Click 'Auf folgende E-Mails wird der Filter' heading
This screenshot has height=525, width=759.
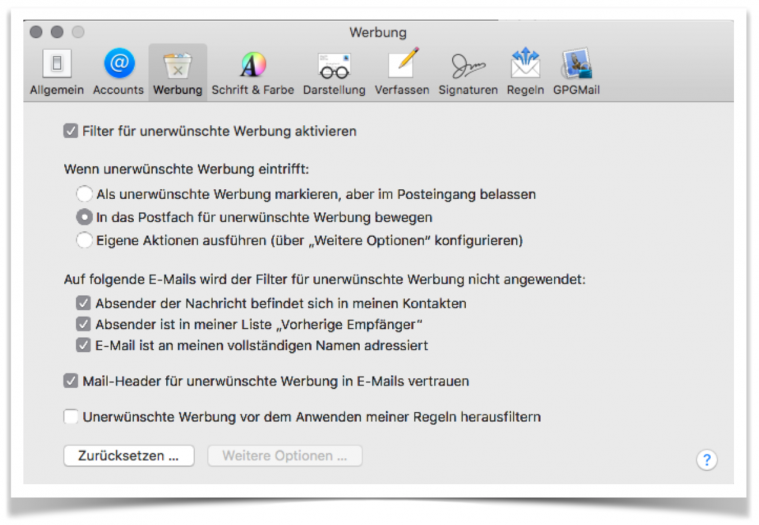[x=325, y=280]
